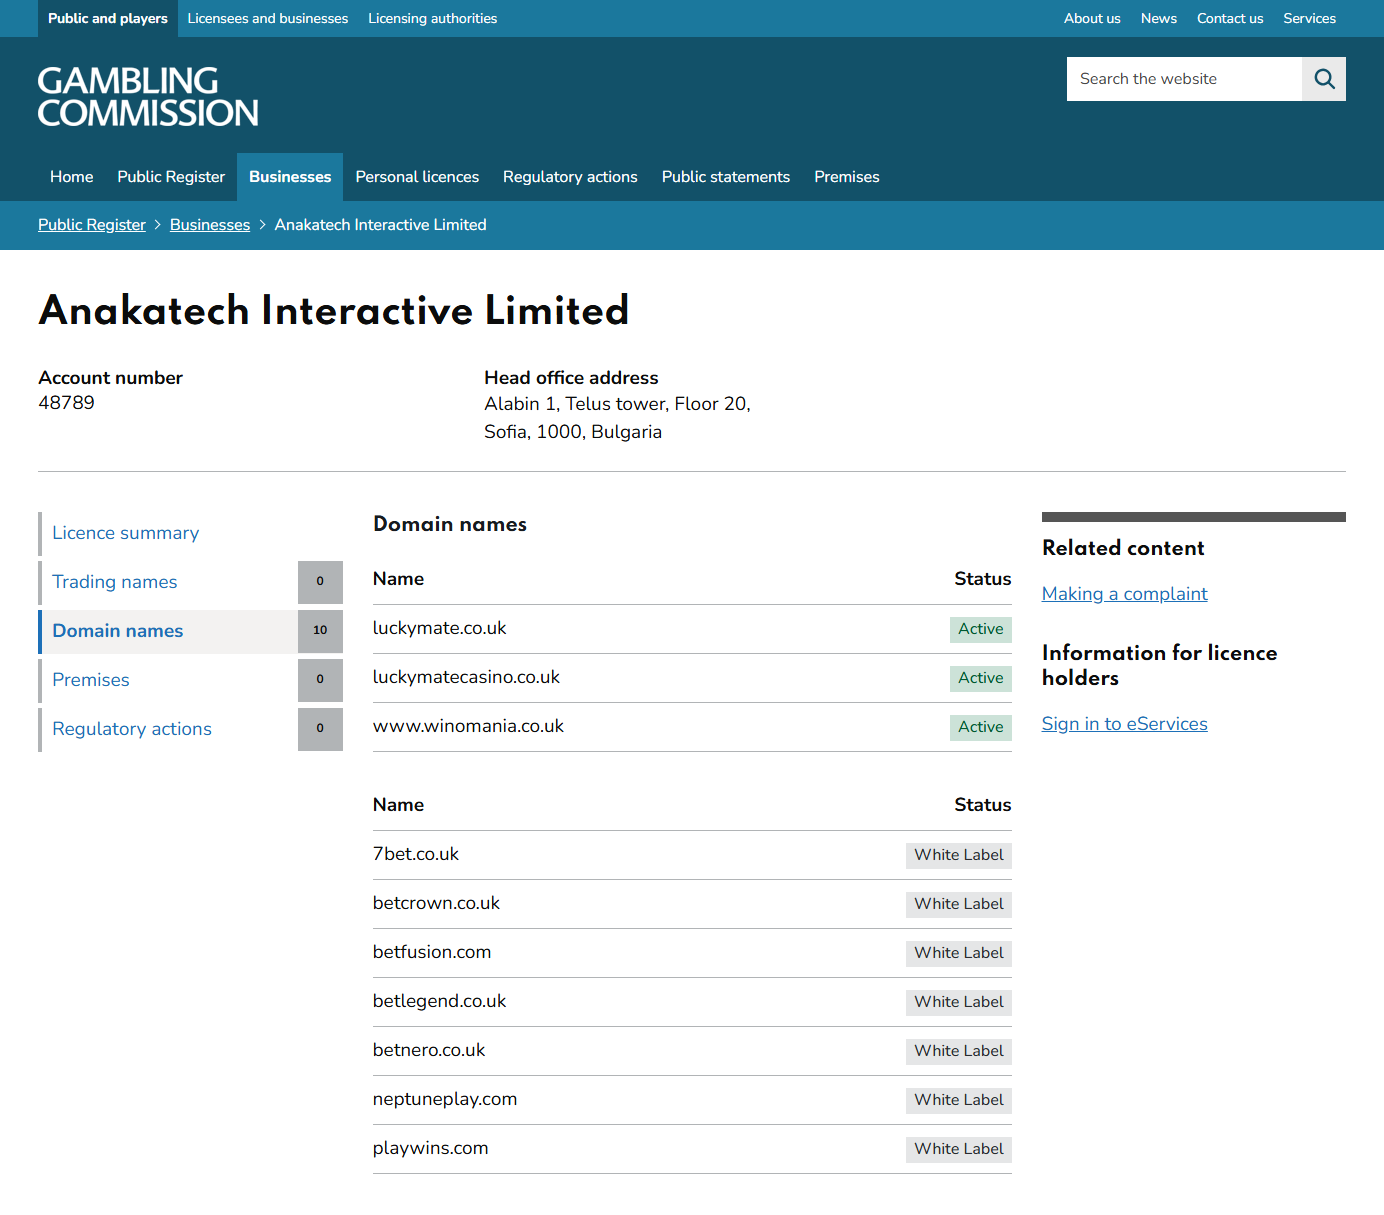The height and width of the screenshot is (1215, 1384).
Task: Click the Anakatech Interactive Limited page heading
Action: pyautogui.click(x=334, y=310)
